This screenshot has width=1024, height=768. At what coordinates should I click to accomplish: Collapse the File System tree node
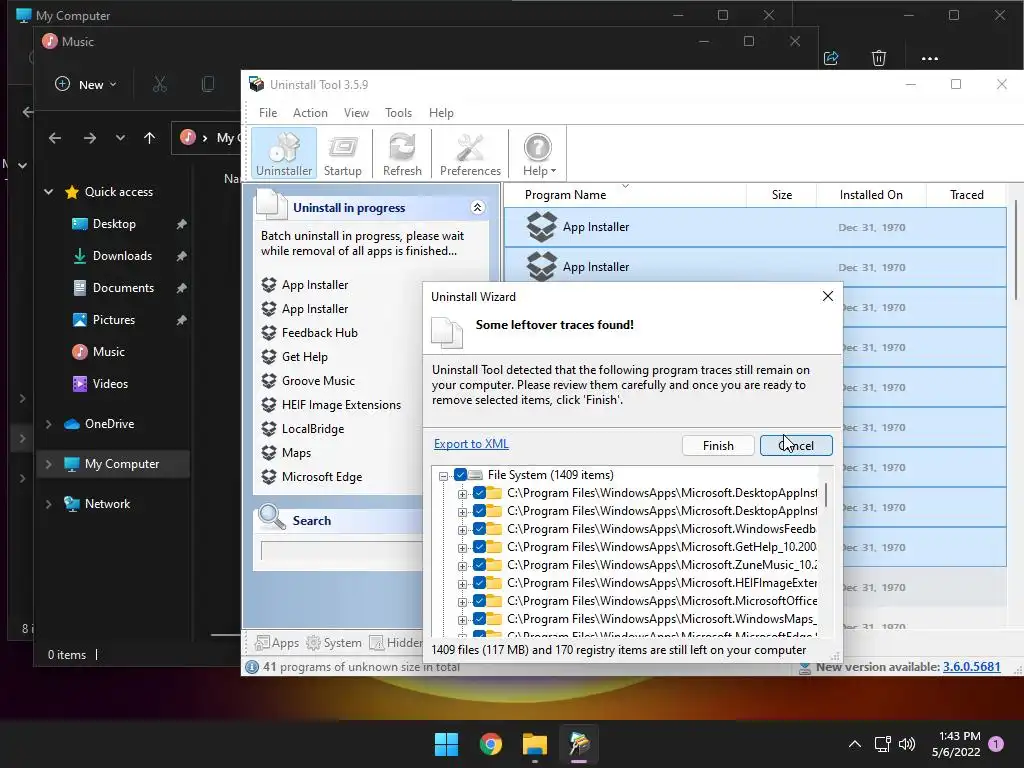point(443,476)
